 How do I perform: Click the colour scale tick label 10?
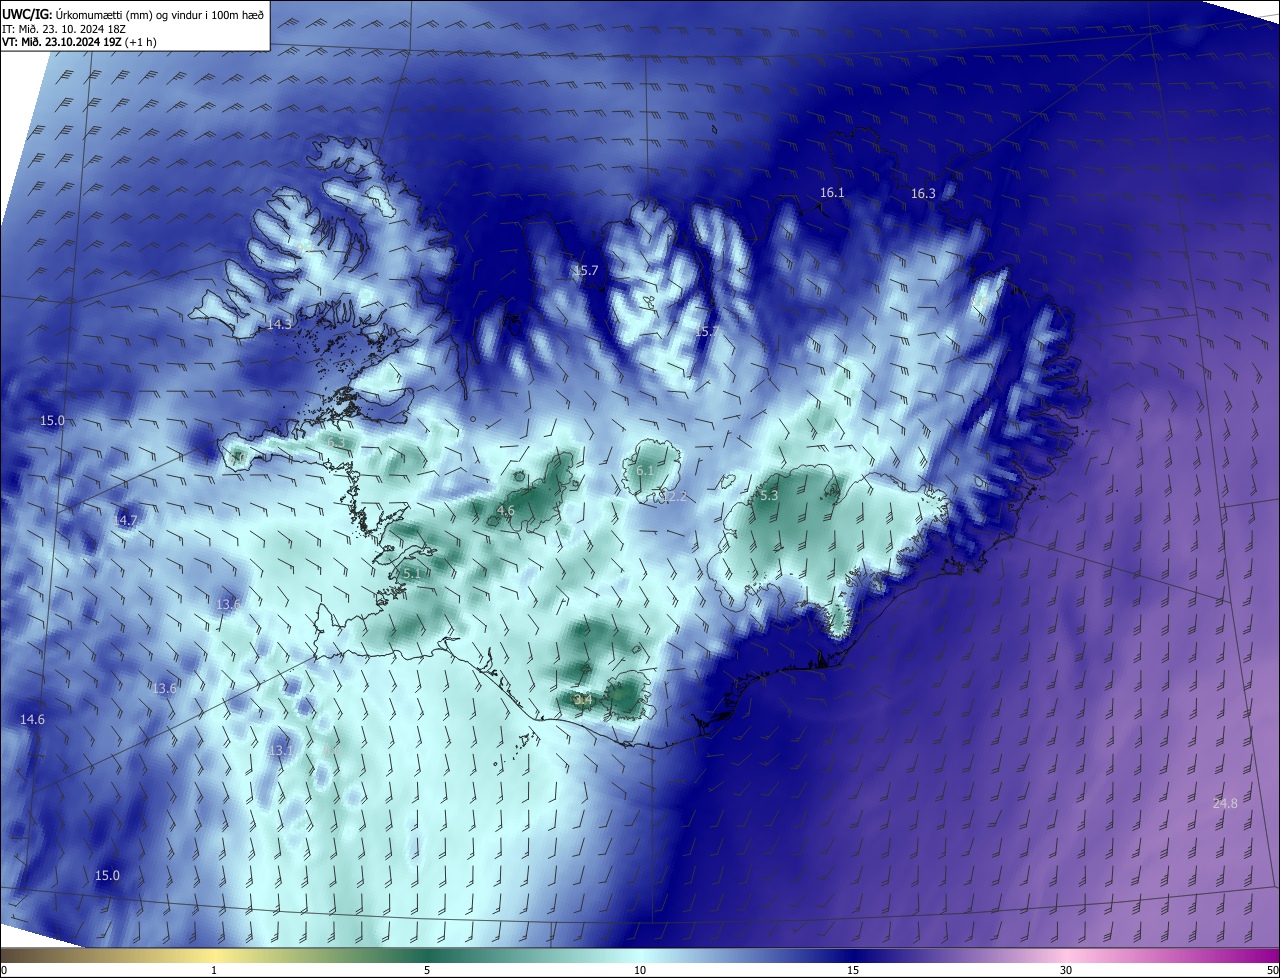coord(640,971)
